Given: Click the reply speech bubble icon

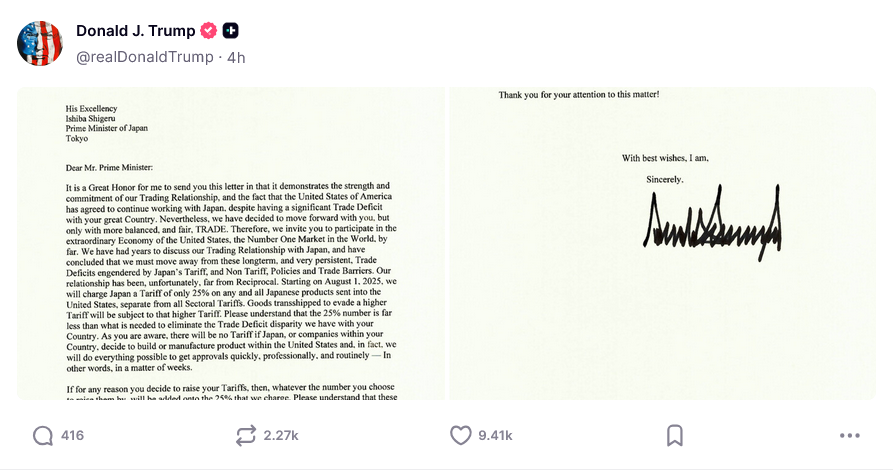Looking at the screenshot, I should pos(43,436).
